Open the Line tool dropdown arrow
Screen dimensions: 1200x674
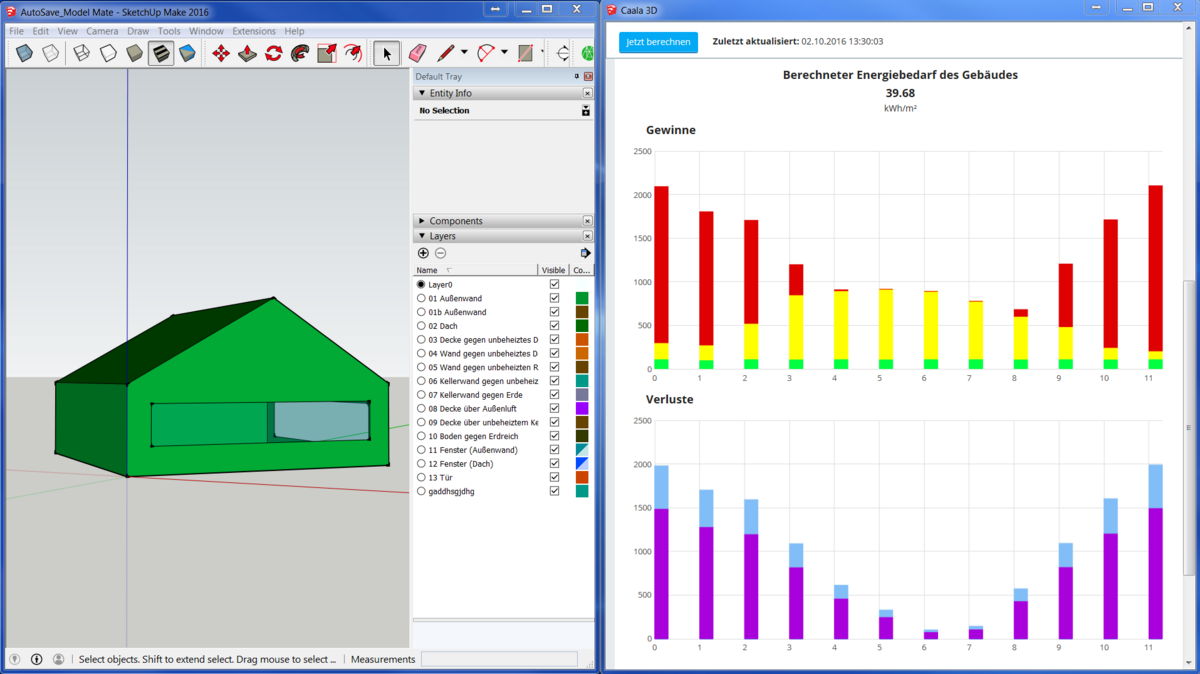[x=464, y=53]
